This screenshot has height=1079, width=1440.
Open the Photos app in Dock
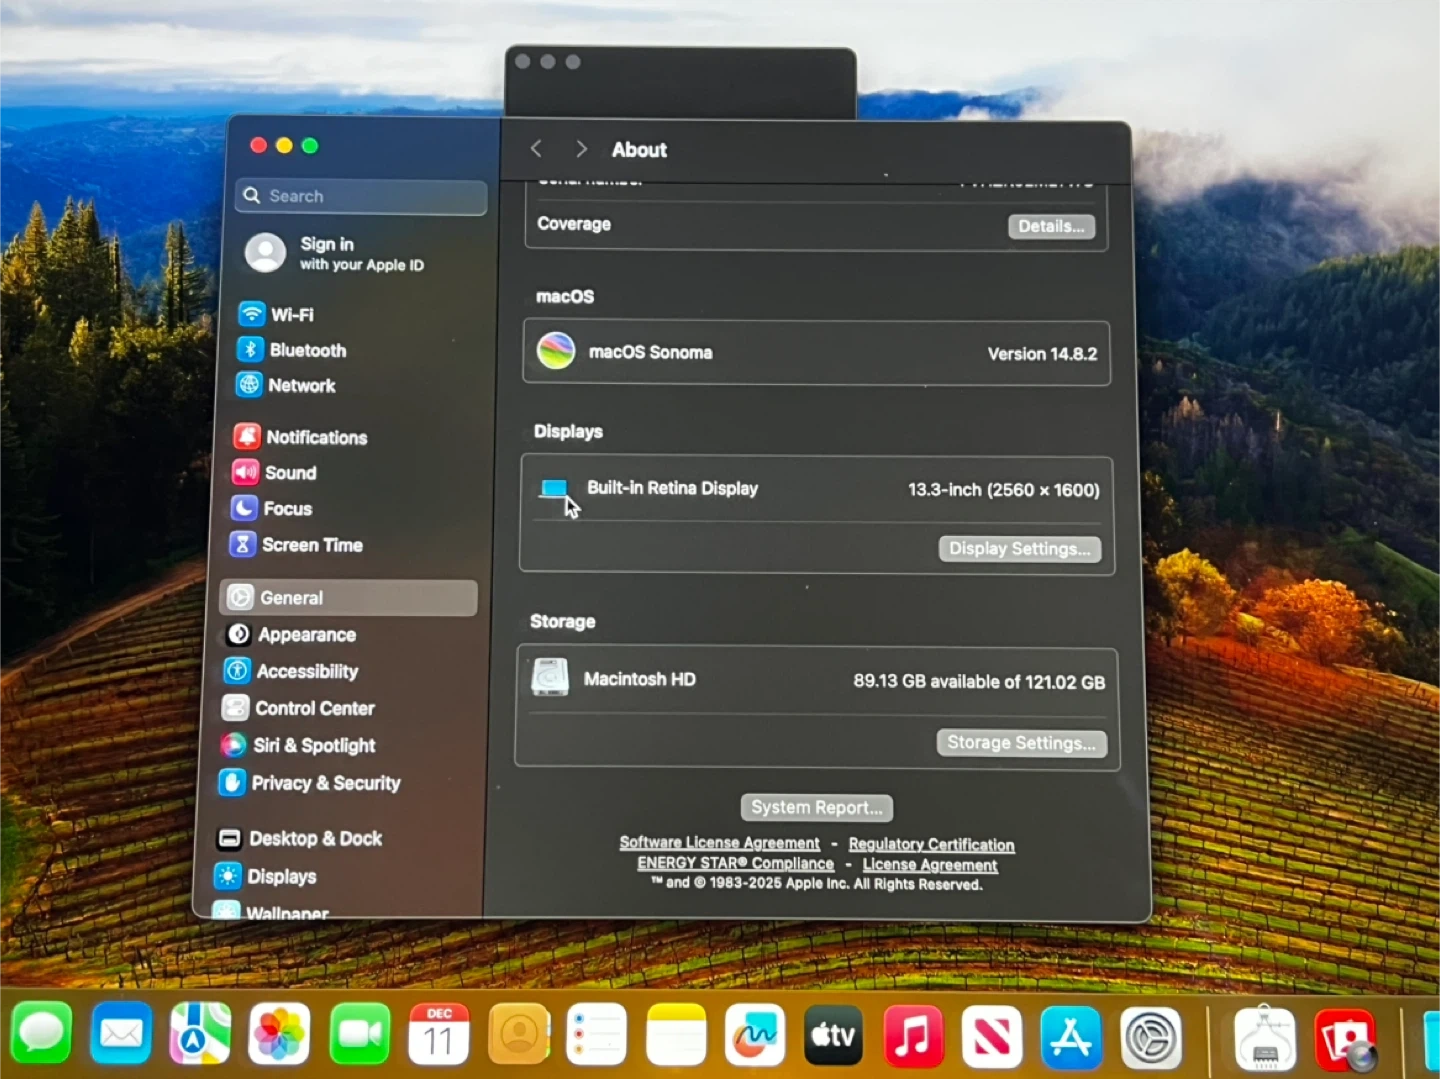pyautogui.click(x=279, y=1035)
